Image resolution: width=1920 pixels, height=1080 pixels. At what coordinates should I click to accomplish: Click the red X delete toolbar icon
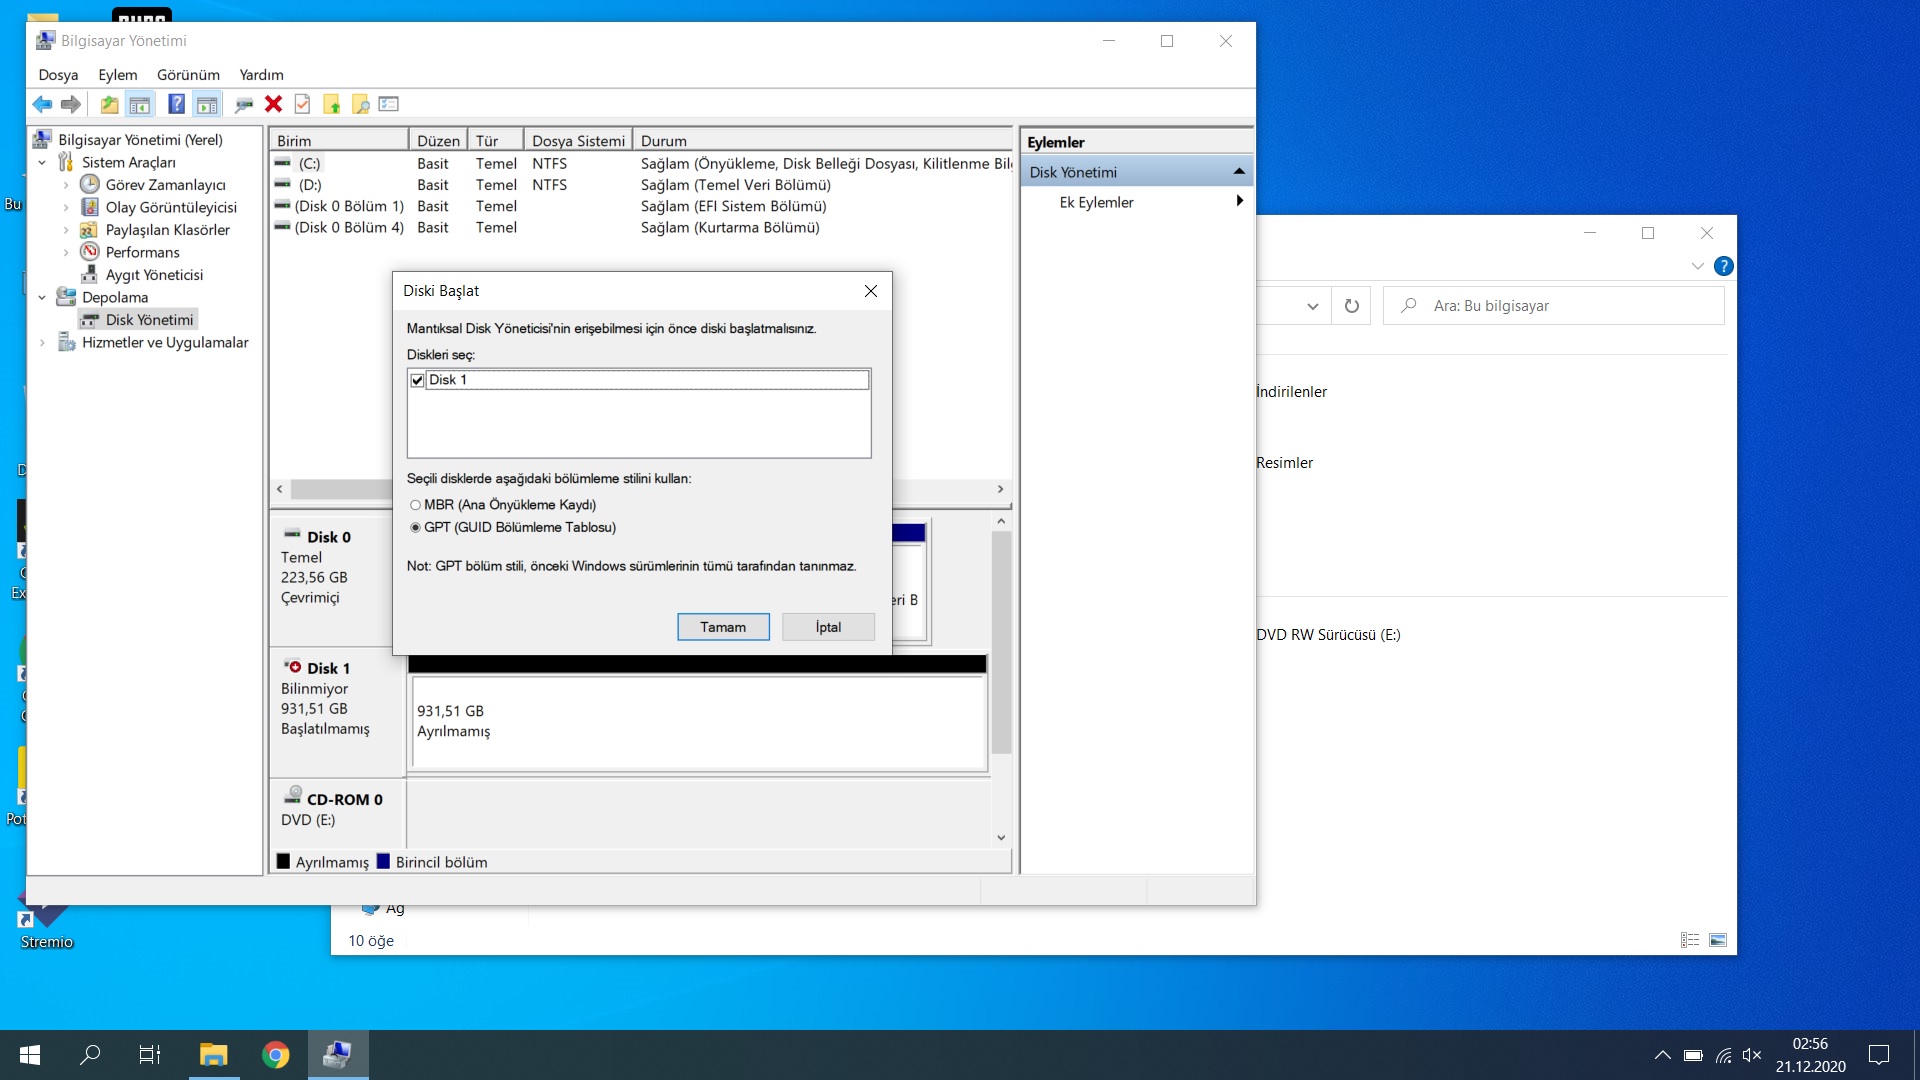coord(273,104)
